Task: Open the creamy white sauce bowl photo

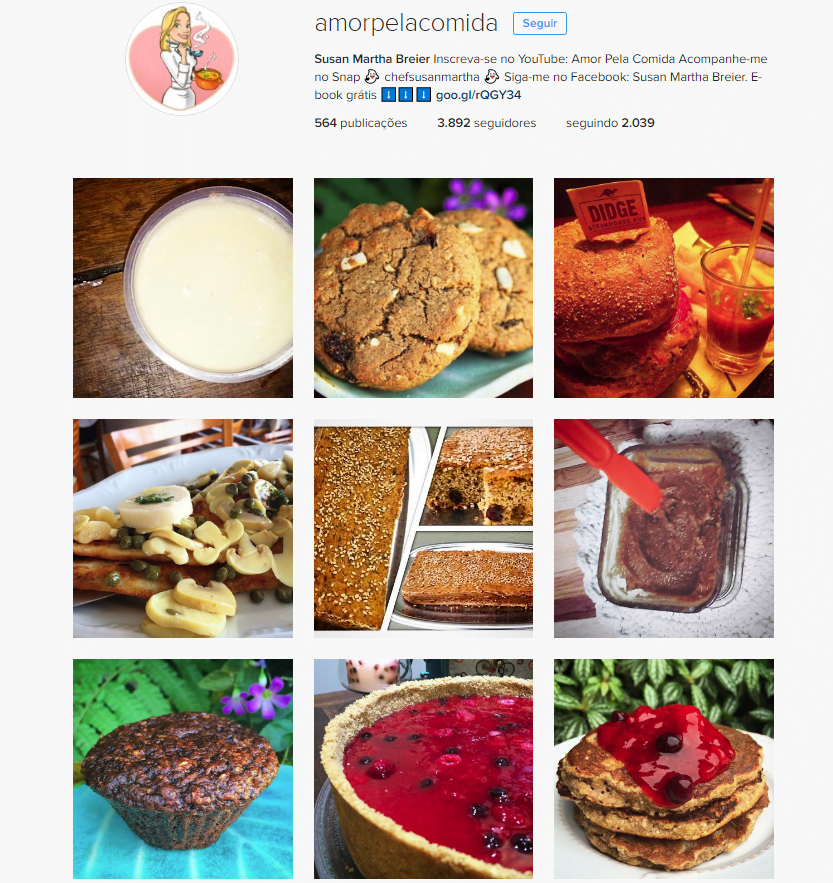Action: coord(183,288)
